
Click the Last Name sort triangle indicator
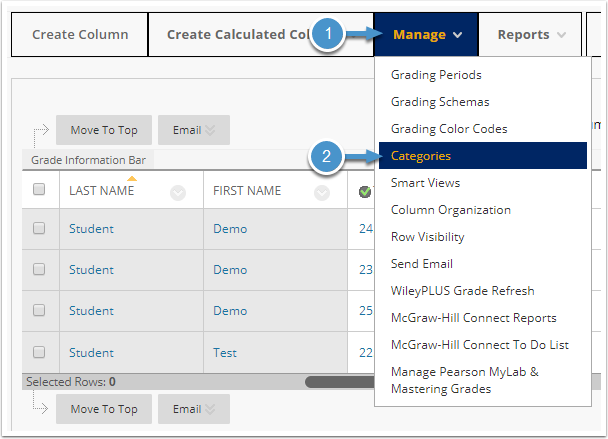pos(132,179)
